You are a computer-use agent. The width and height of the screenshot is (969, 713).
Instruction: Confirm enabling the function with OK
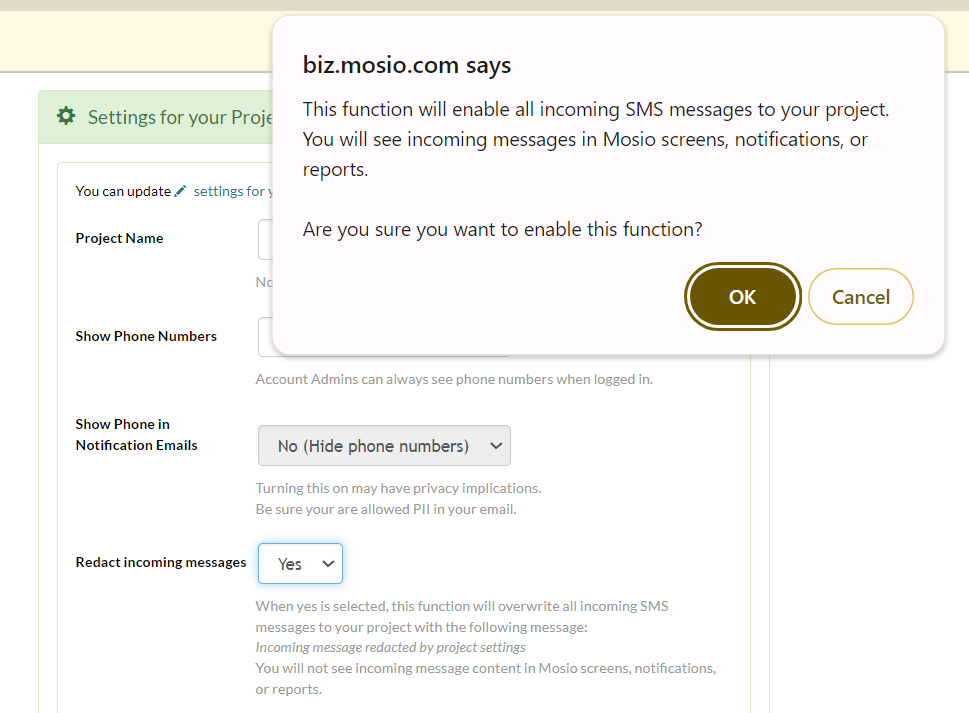(742, 296)
